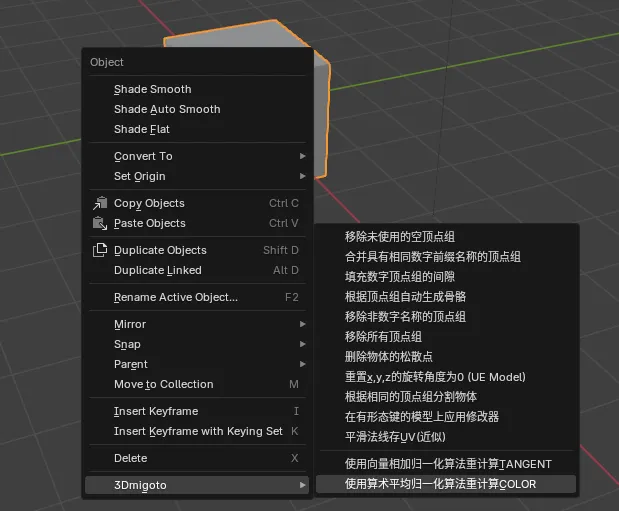Select 合并具有相同数字前缀名称的顶点组
The height and width of the screenshot is (511, 619).
coord(446,257)
